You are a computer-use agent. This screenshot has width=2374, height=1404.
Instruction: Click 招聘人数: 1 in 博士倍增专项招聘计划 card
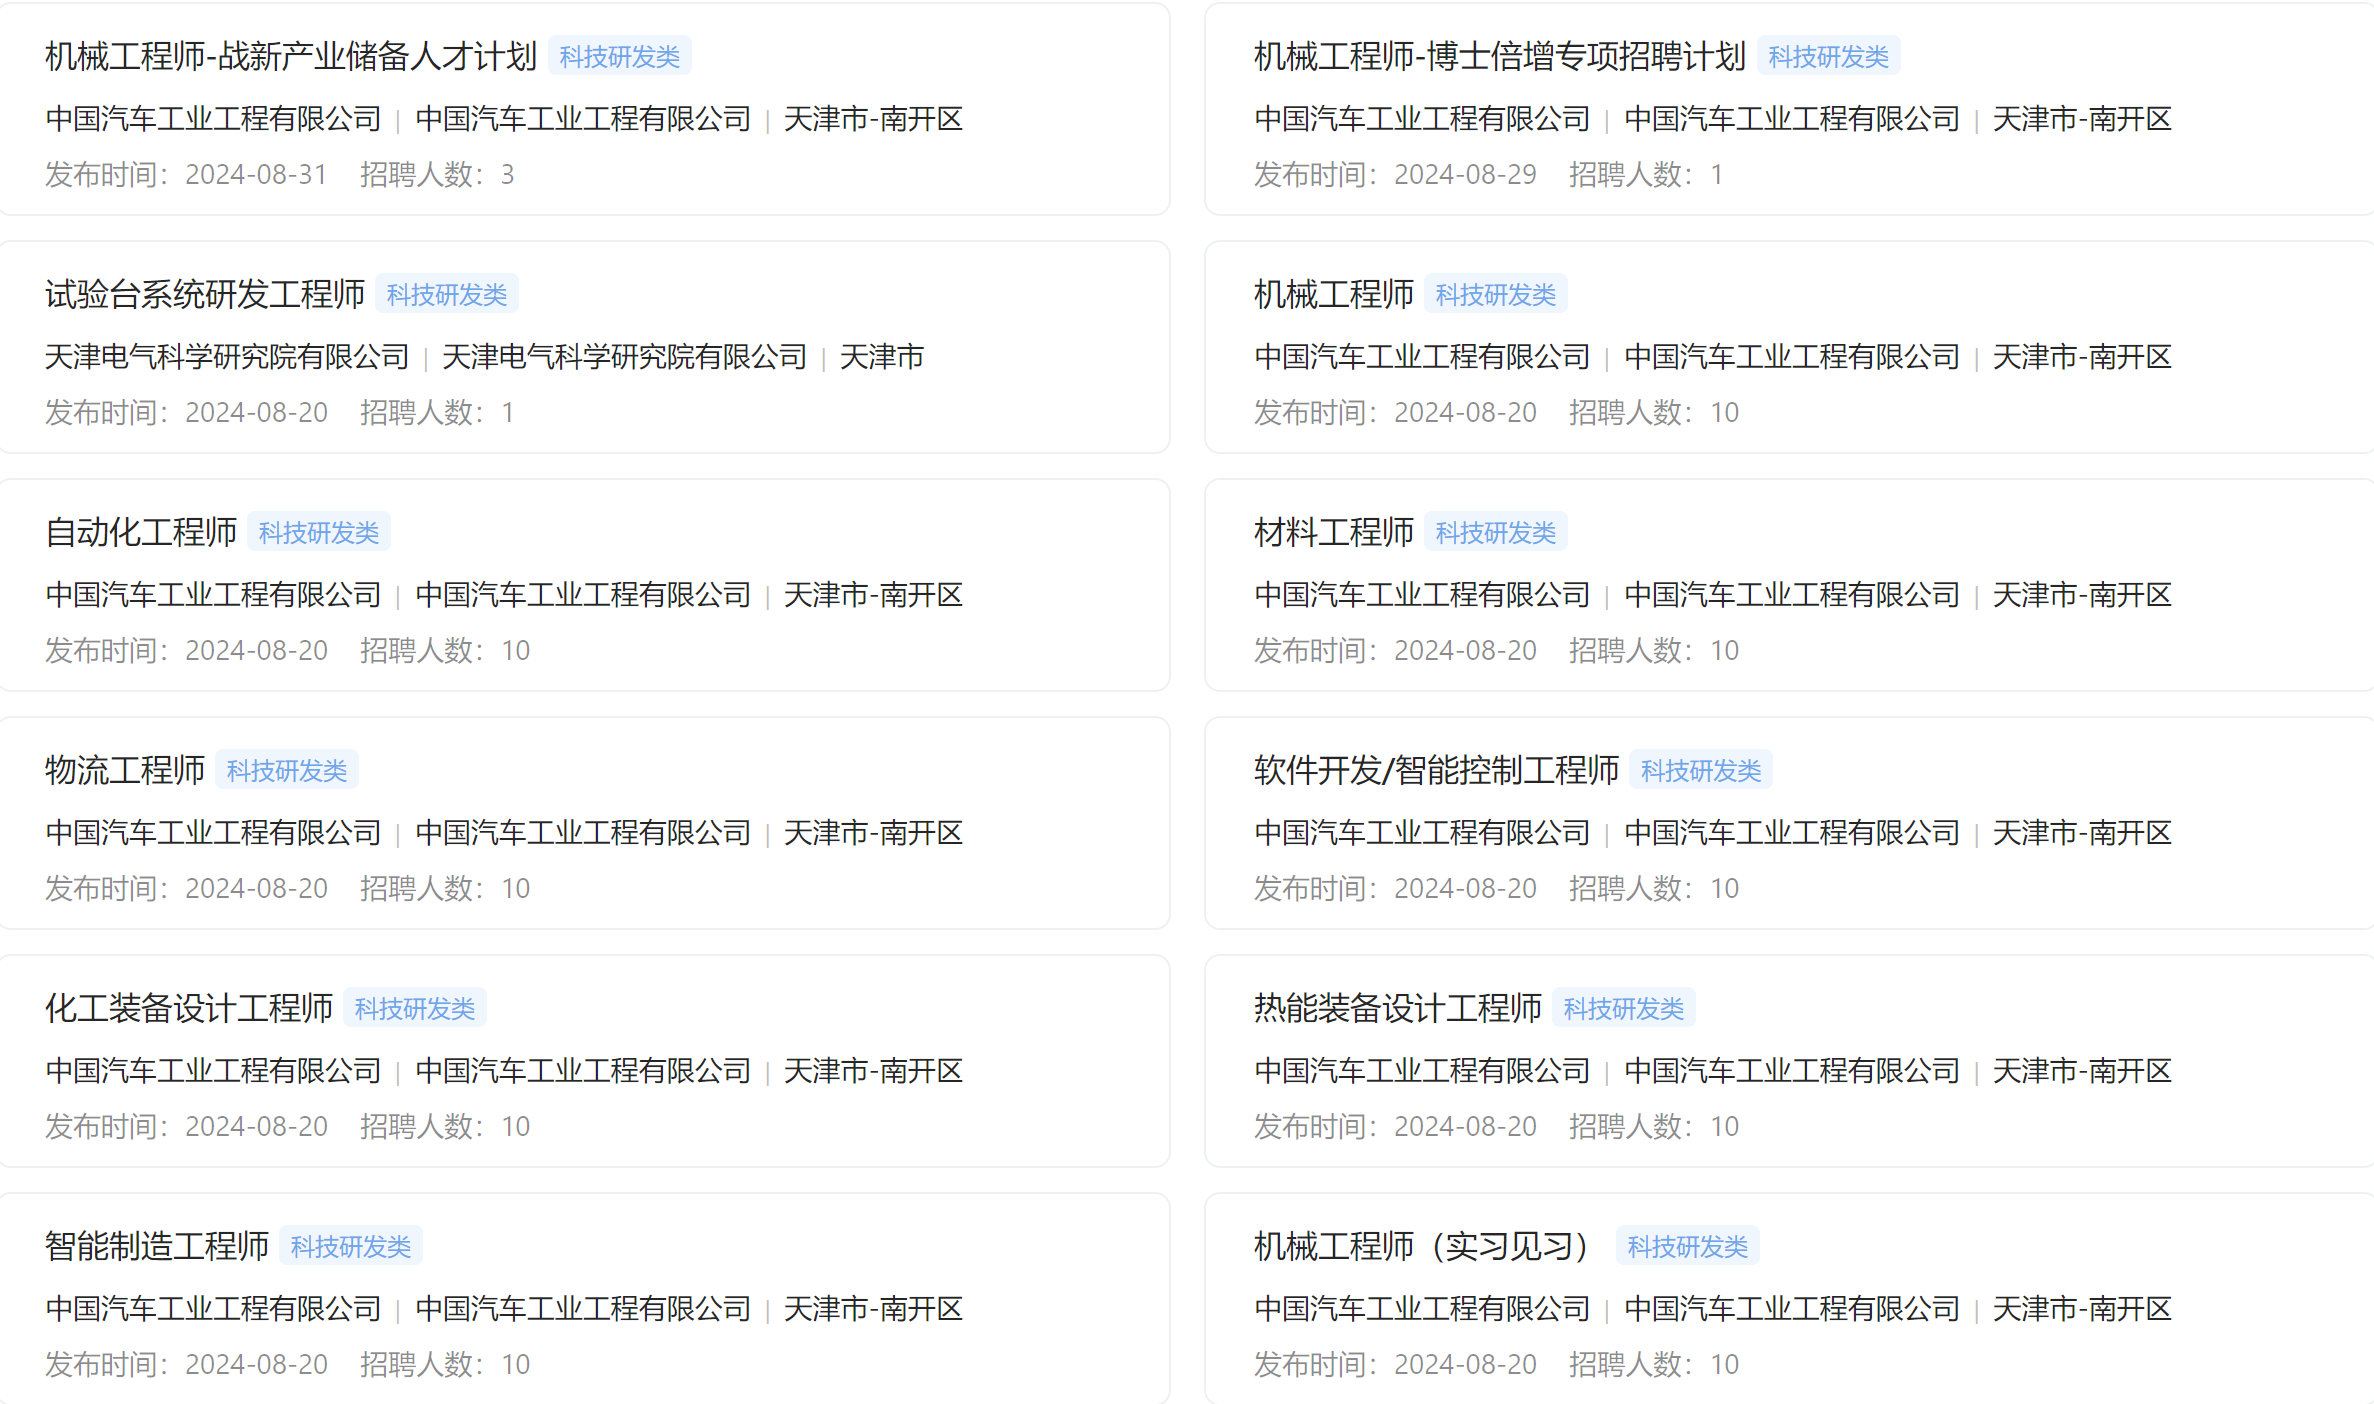click(x=1646, y=175)
